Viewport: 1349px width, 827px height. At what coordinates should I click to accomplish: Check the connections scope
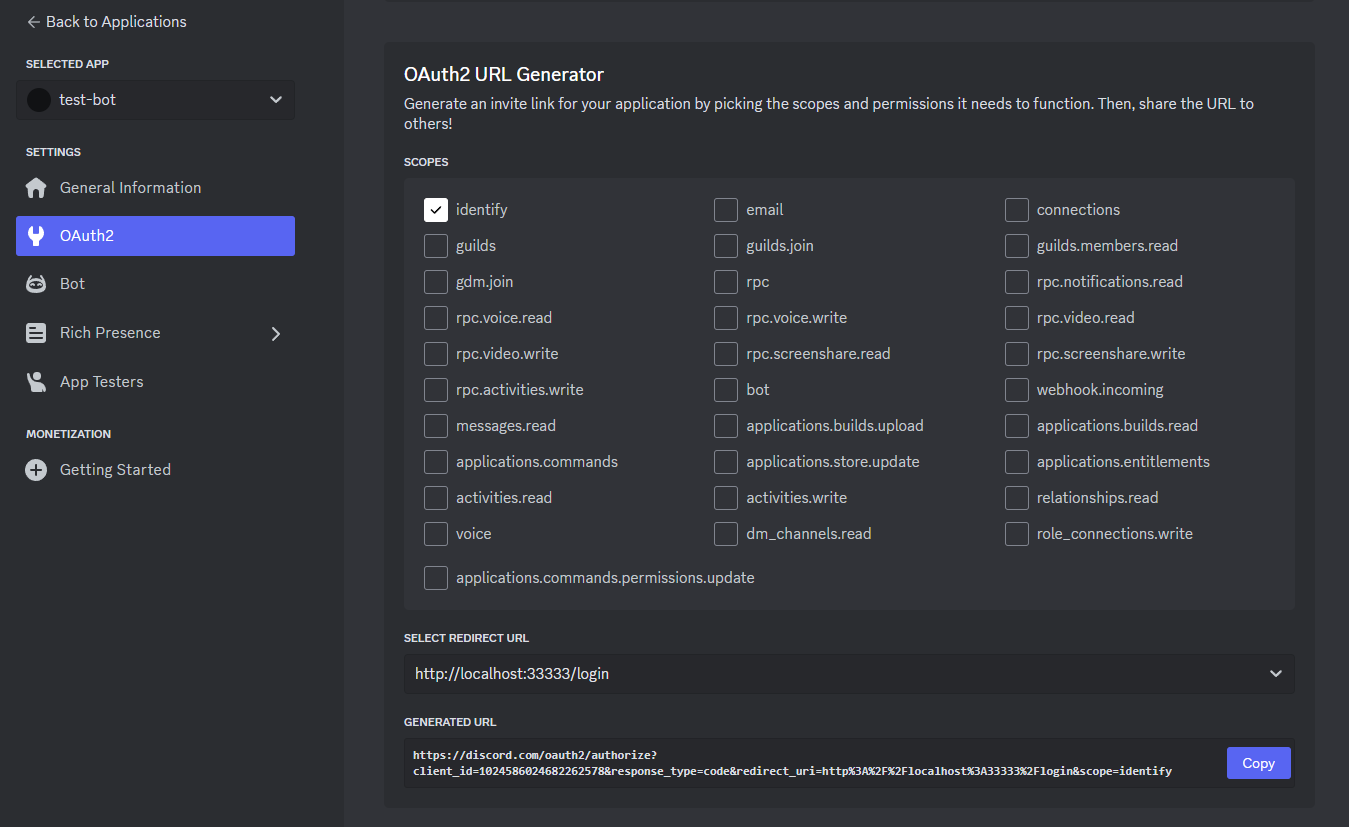click(1017, 210)
